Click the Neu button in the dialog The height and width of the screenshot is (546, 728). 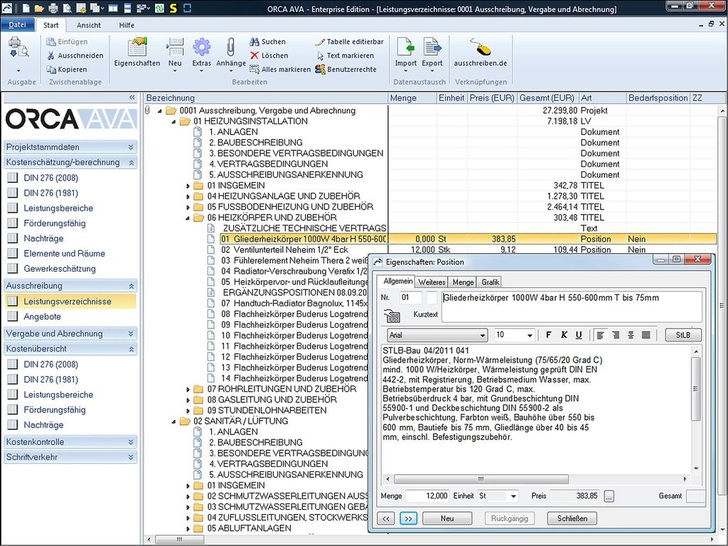coord(447,519)
